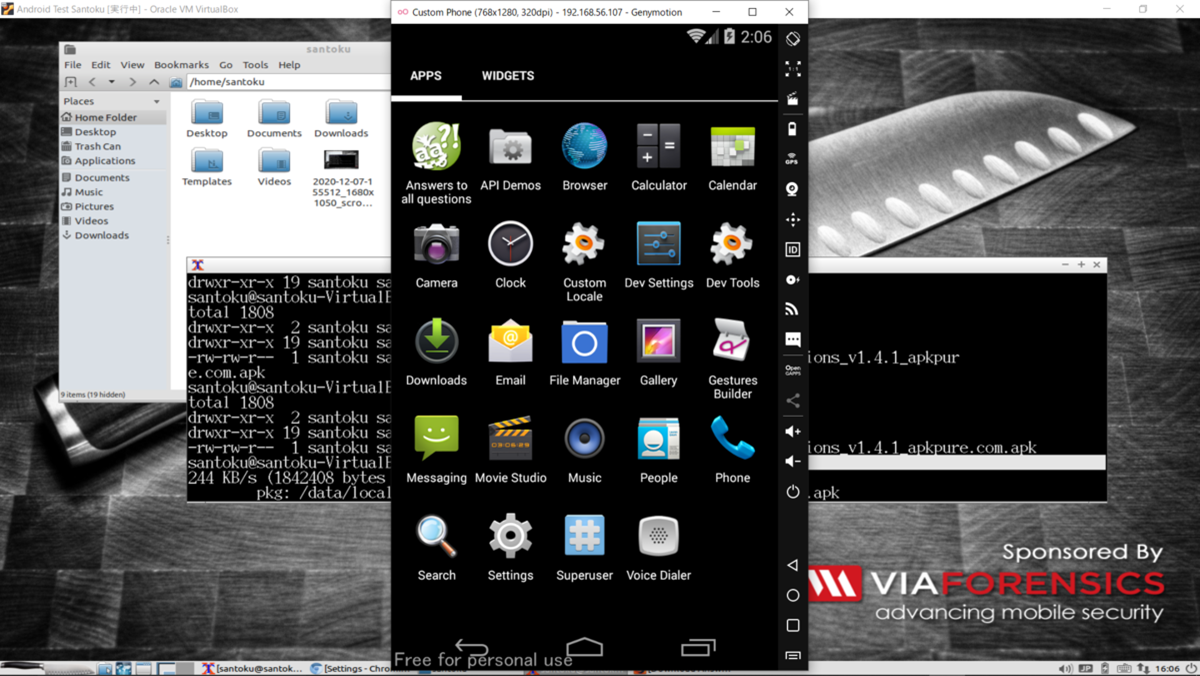This screenshot has height=676, width=1200.
Task: Open the Gallery app
Action: tap(658, 352)
